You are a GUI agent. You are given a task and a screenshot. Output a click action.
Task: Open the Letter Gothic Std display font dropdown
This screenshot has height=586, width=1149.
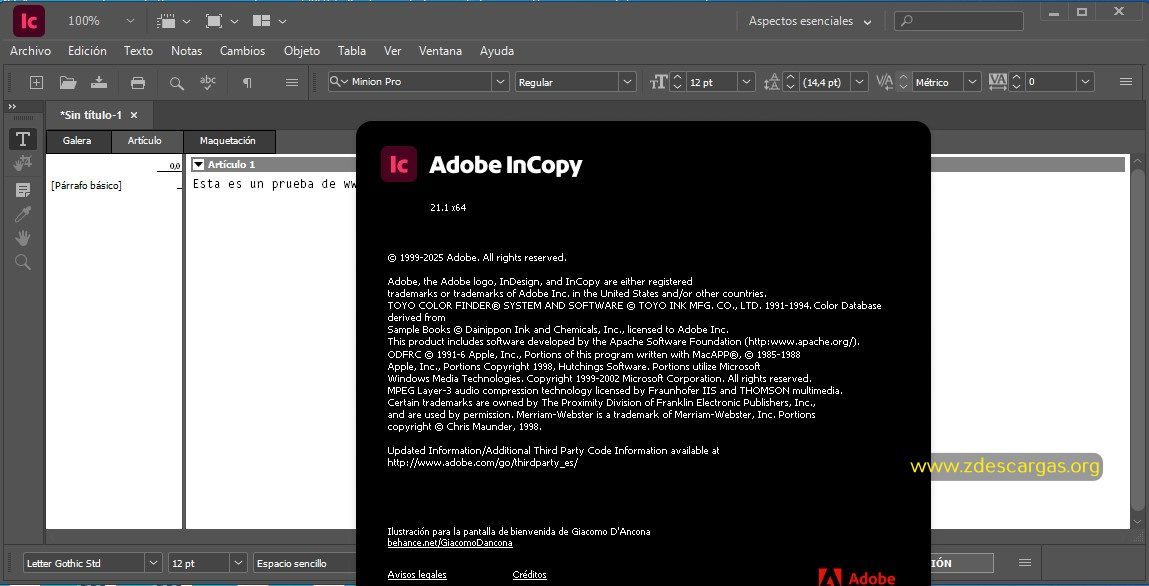coord(153,563)
